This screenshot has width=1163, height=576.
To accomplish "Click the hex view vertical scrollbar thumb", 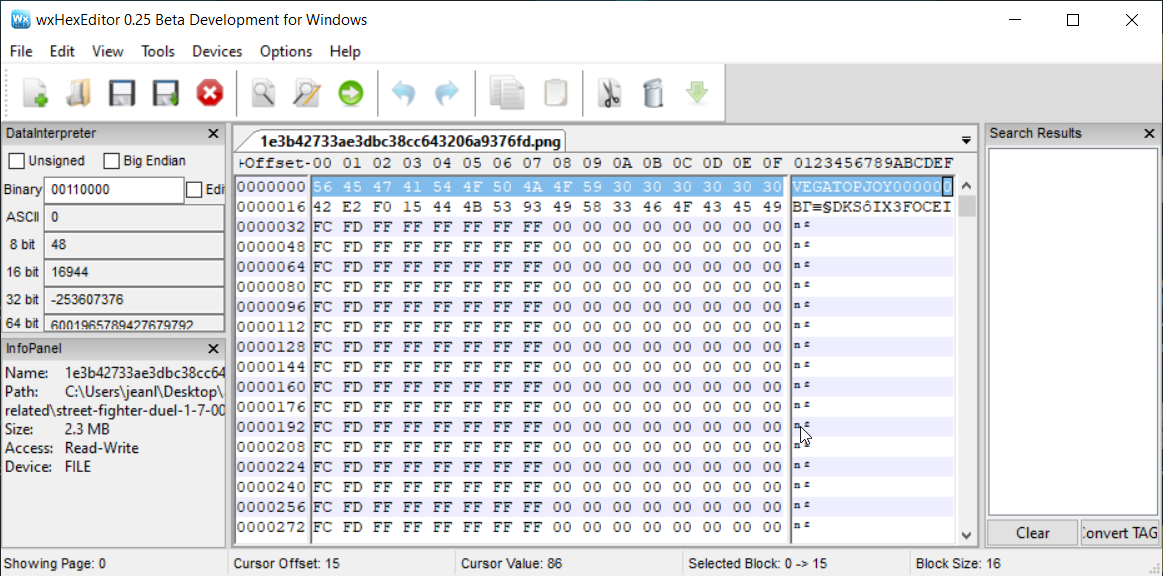I will [966, 206].
